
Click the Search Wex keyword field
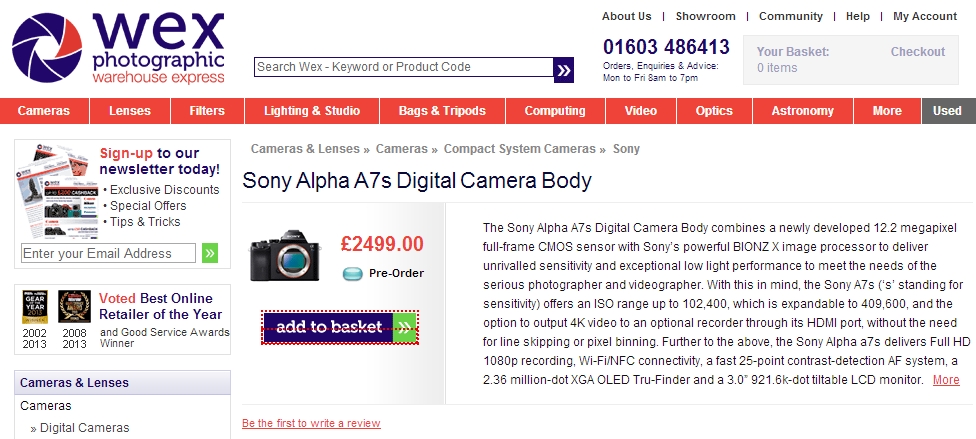(x=402, y=68)
